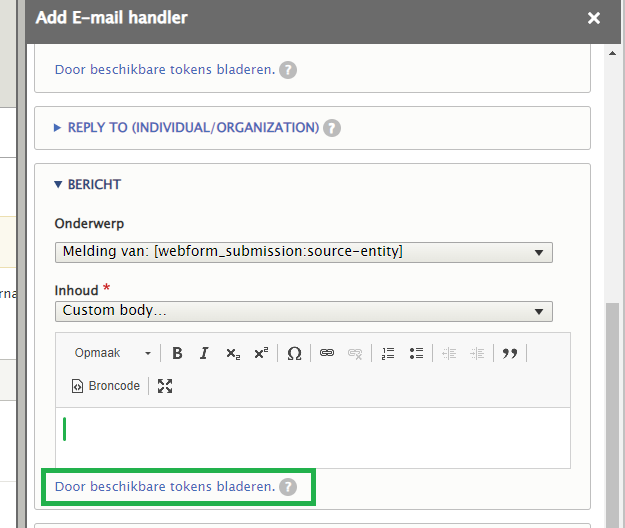Apply subscript formatting
Viewport: 625px width, 528px height.
coord(232,353)
